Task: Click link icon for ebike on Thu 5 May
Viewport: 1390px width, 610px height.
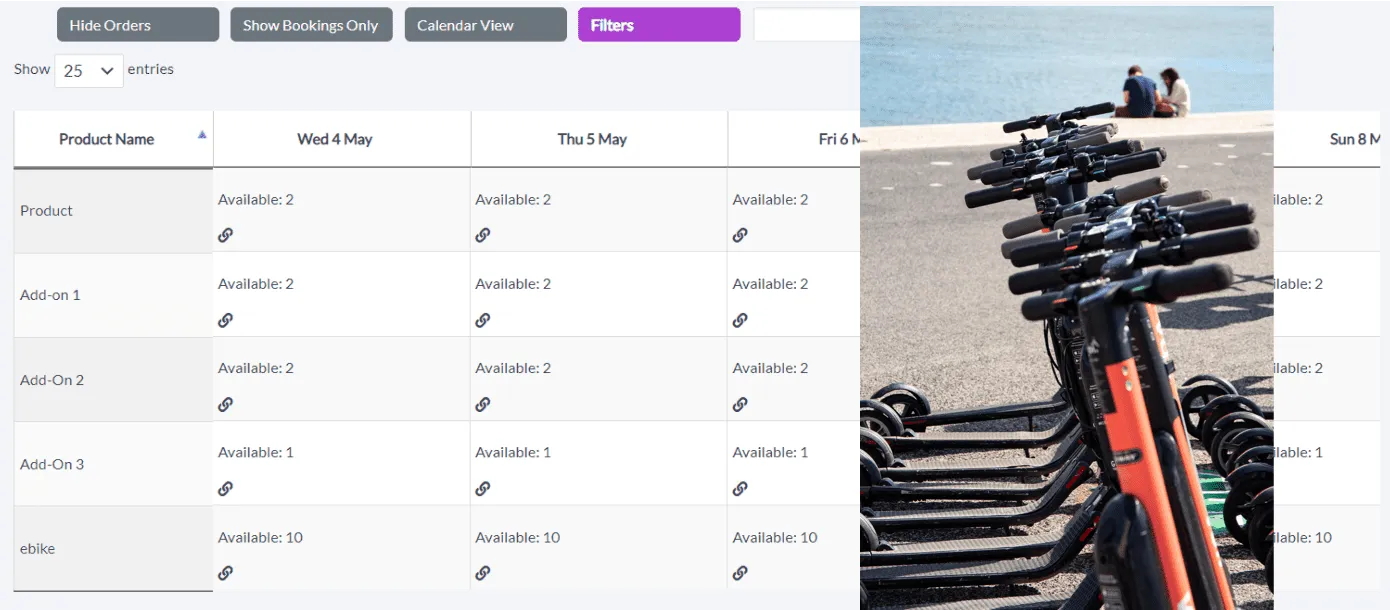Action: (483, 573)
